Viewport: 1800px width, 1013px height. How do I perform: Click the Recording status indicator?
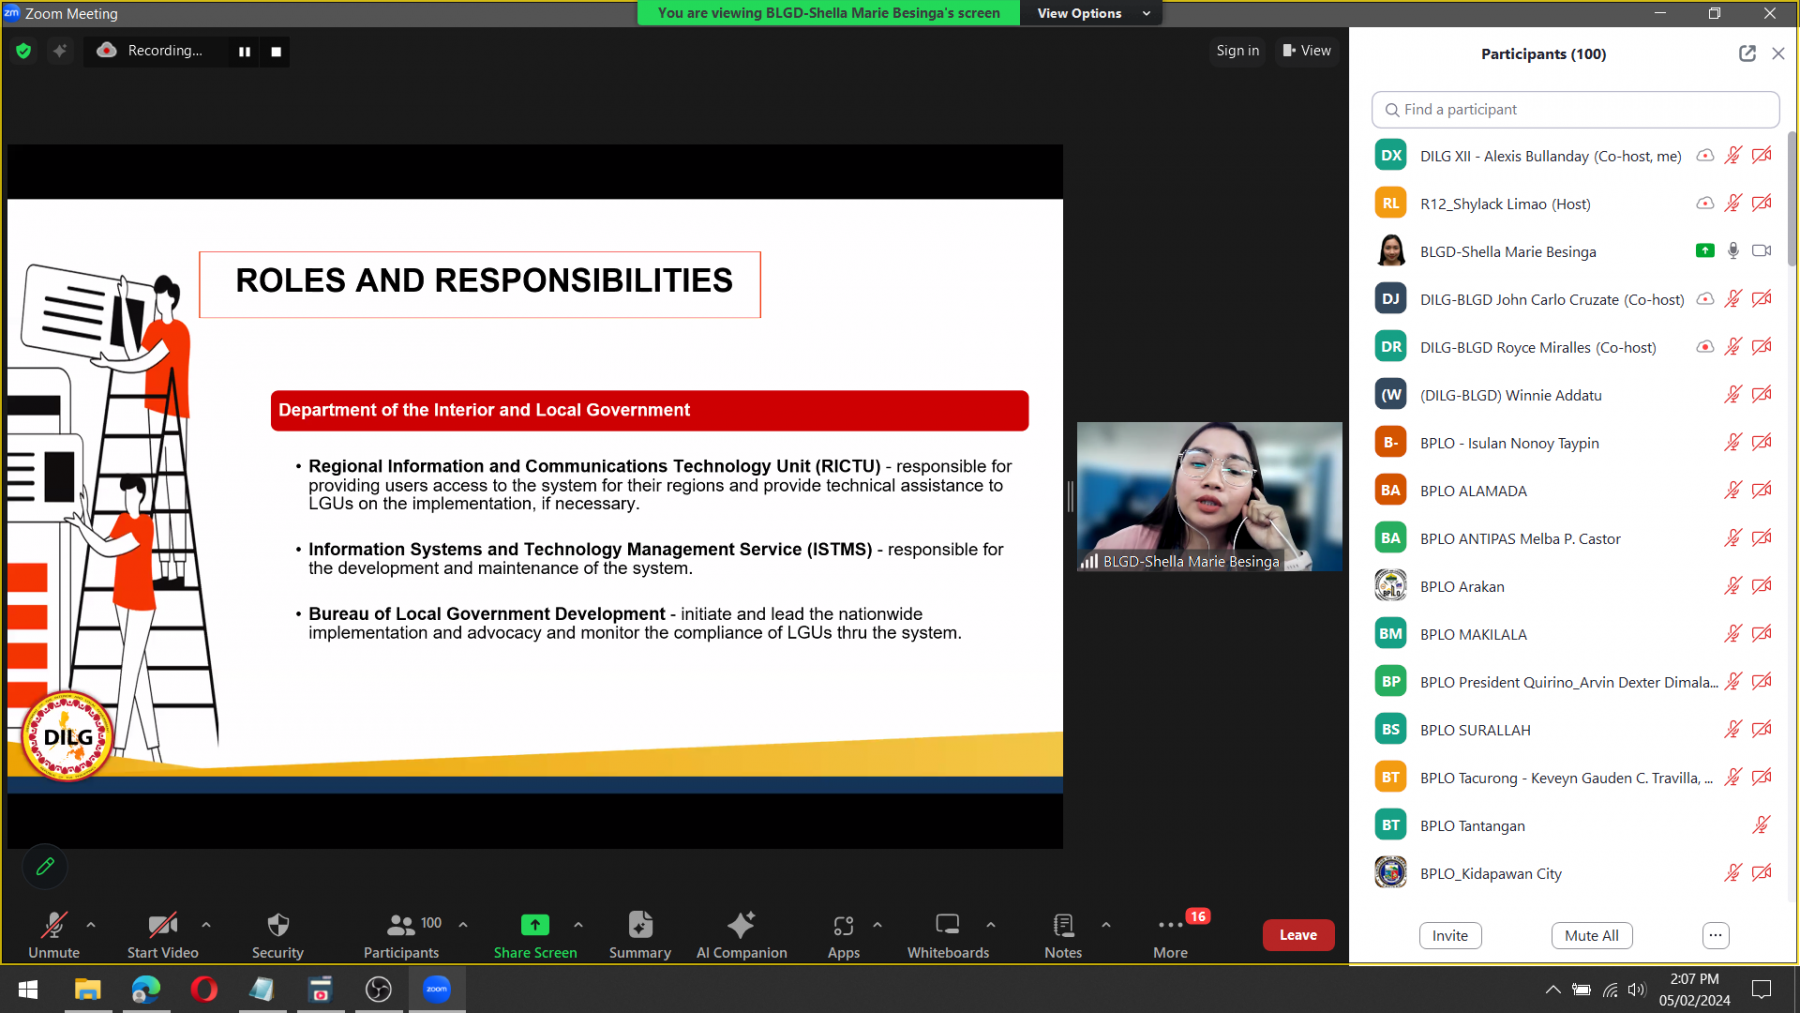click(x=152, y=51)
